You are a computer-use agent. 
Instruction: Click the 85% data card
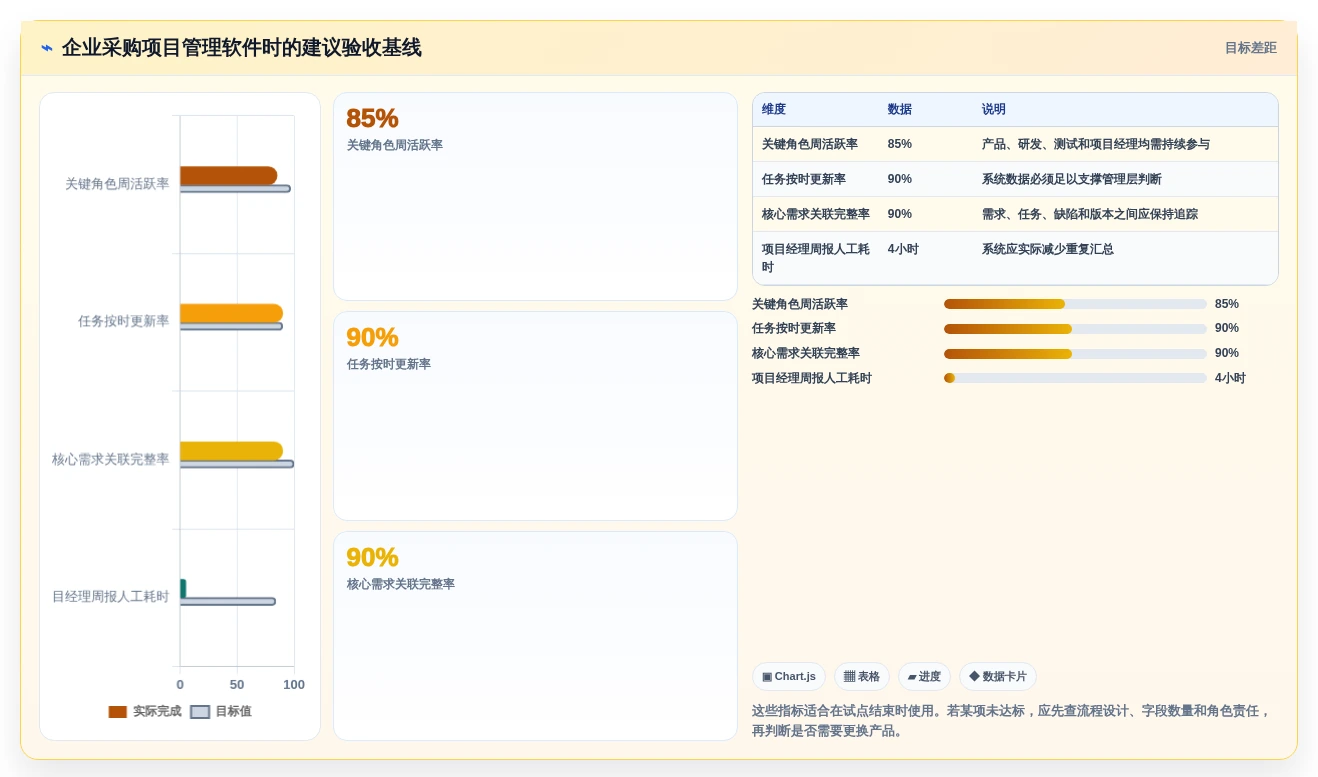(535, 197)
